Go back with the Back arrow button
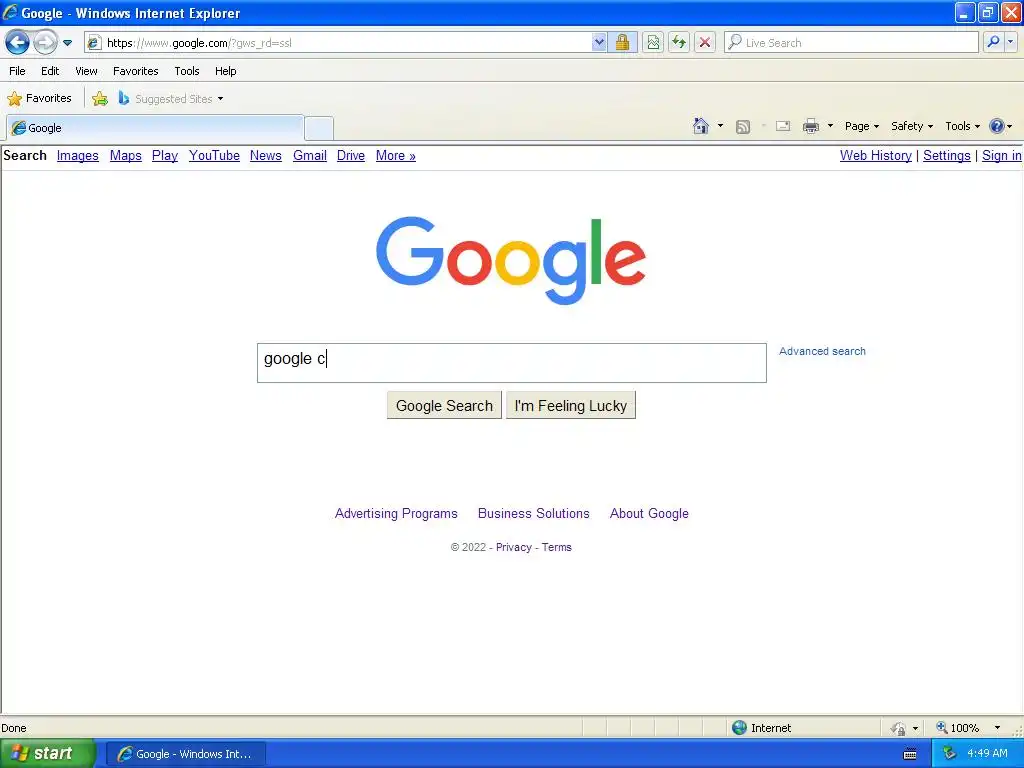The width and height of the screenshot is (1024, 768). [17, 43]
